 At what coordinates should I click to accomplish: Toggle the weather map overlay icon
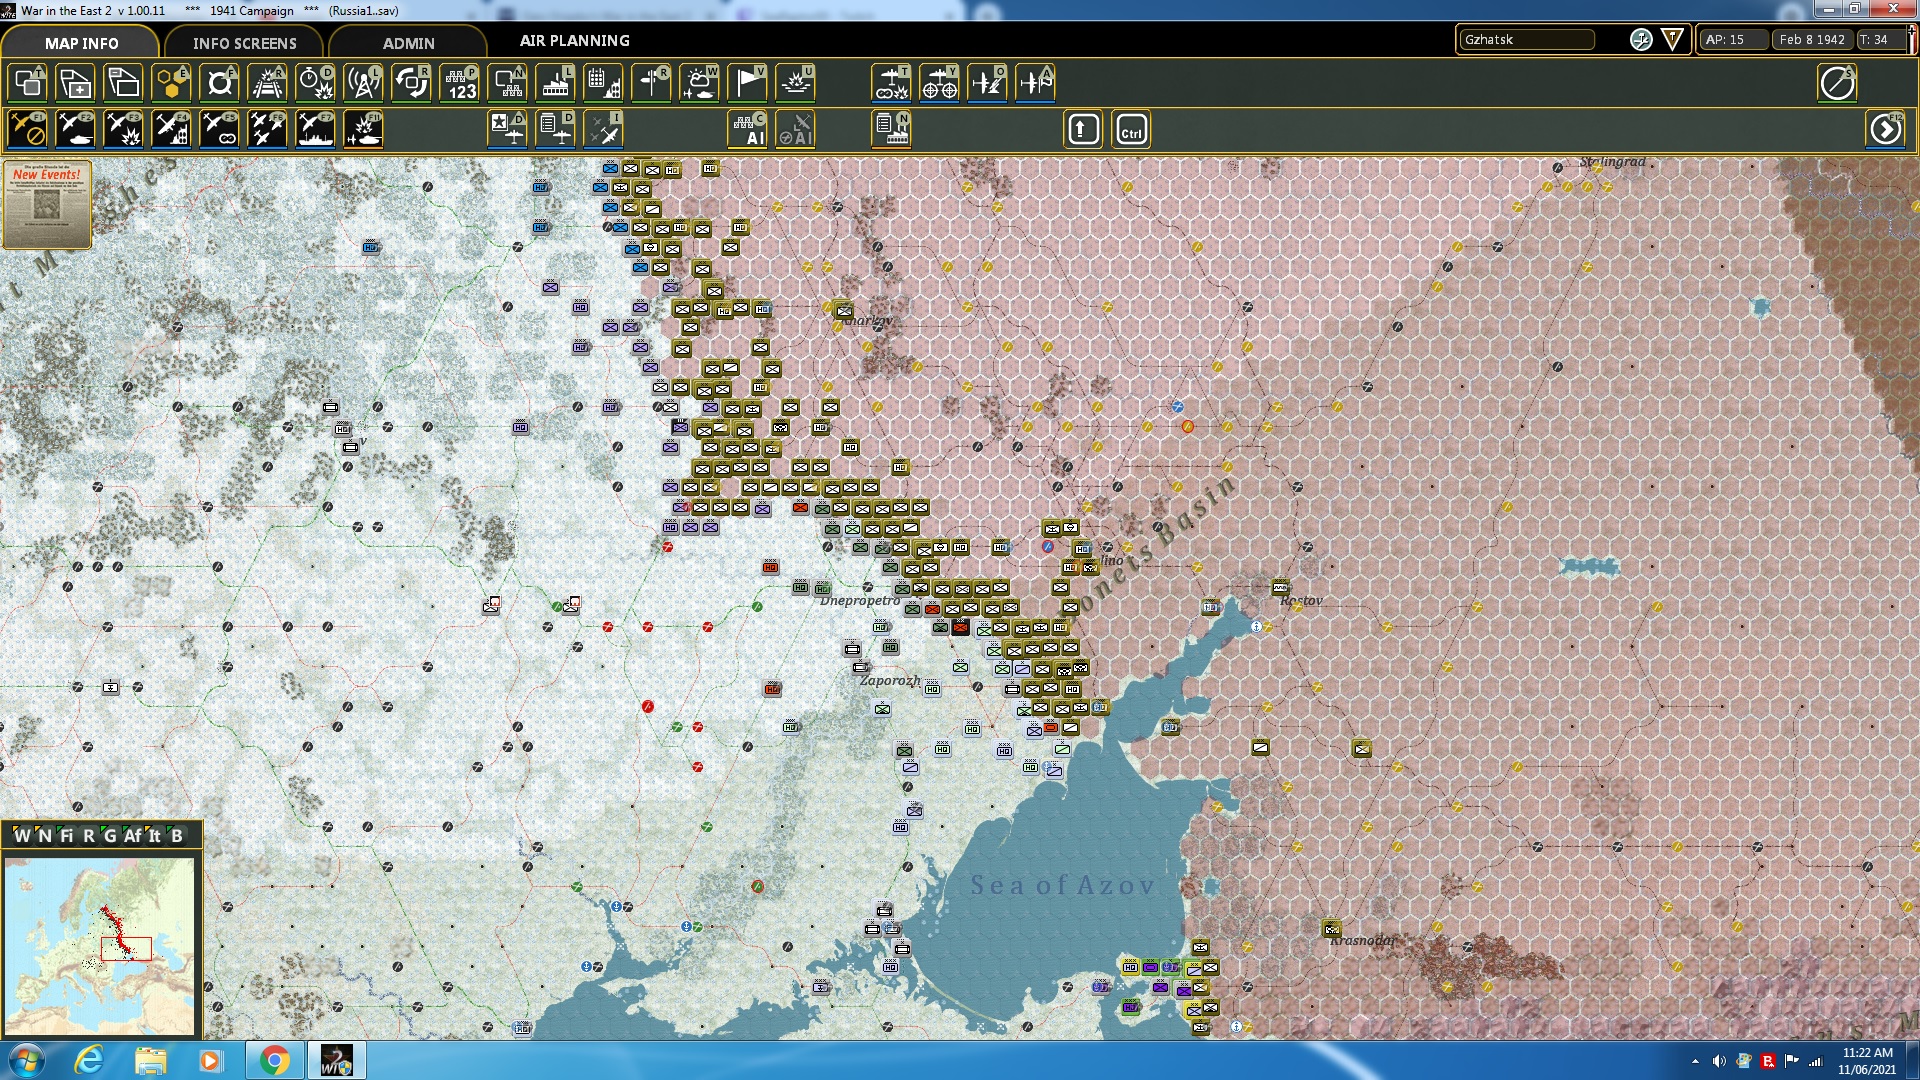point(699,83)
